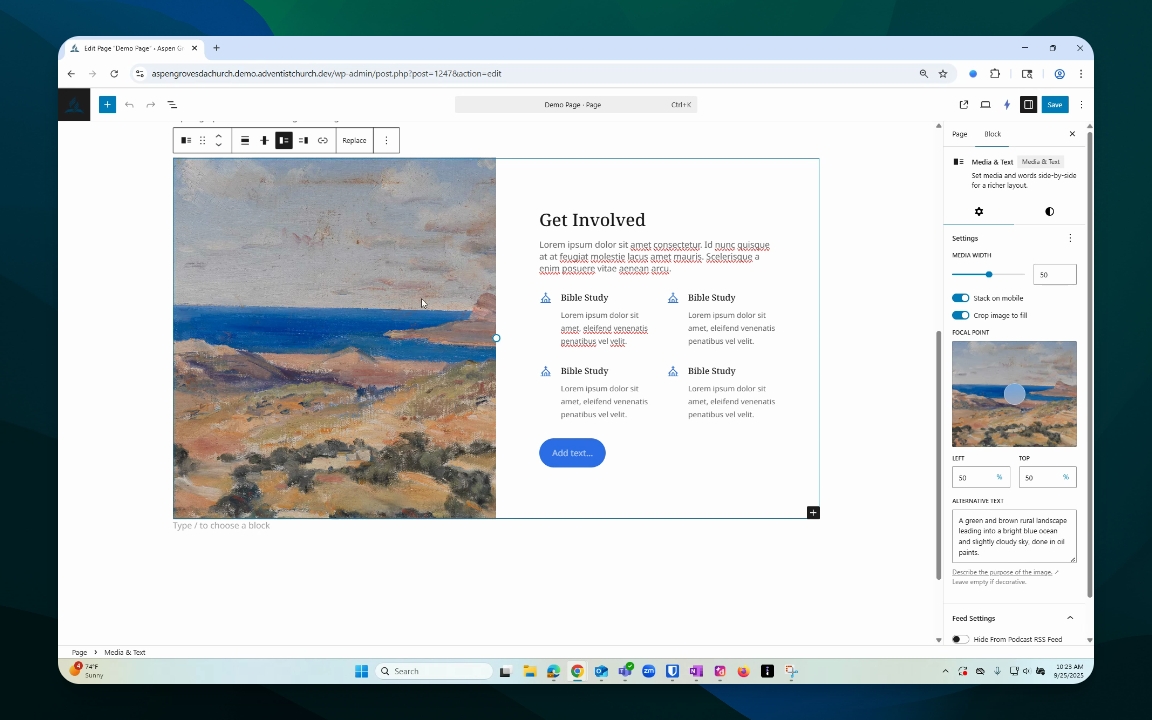Switch to the Page sidebar tab
1152x720 pixels.
(960, 134)
